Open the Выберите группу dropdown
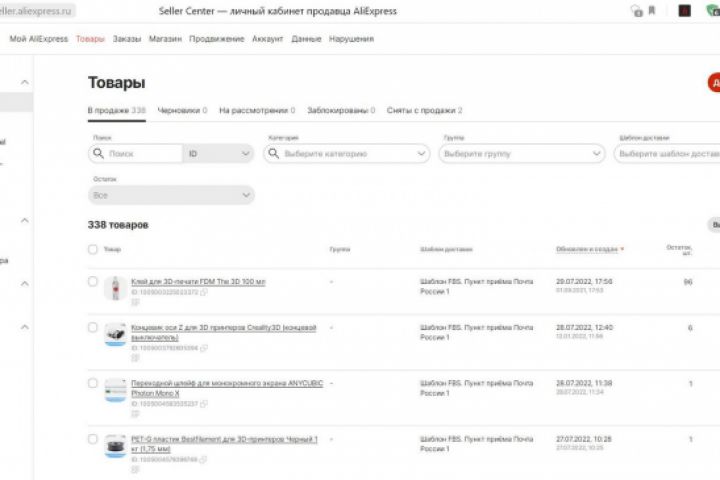720x480 pixels. pos(522,153)
